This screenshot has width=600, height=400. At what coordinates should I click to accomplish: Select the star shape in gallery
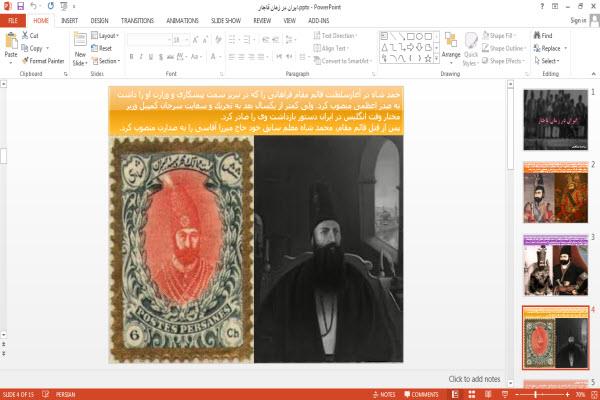428,59
